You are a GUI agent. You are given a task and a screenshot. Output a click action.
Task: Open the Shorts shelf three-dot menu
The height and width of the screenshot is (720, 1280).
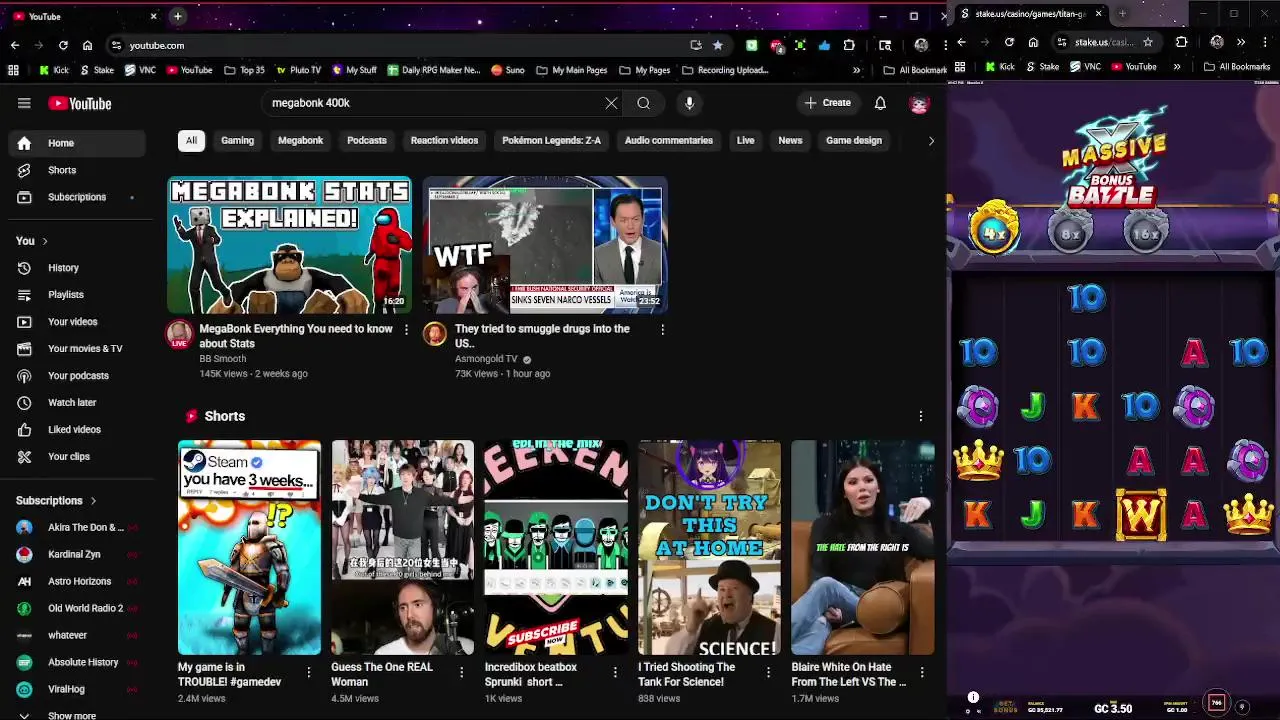click(x=920, y=416)
